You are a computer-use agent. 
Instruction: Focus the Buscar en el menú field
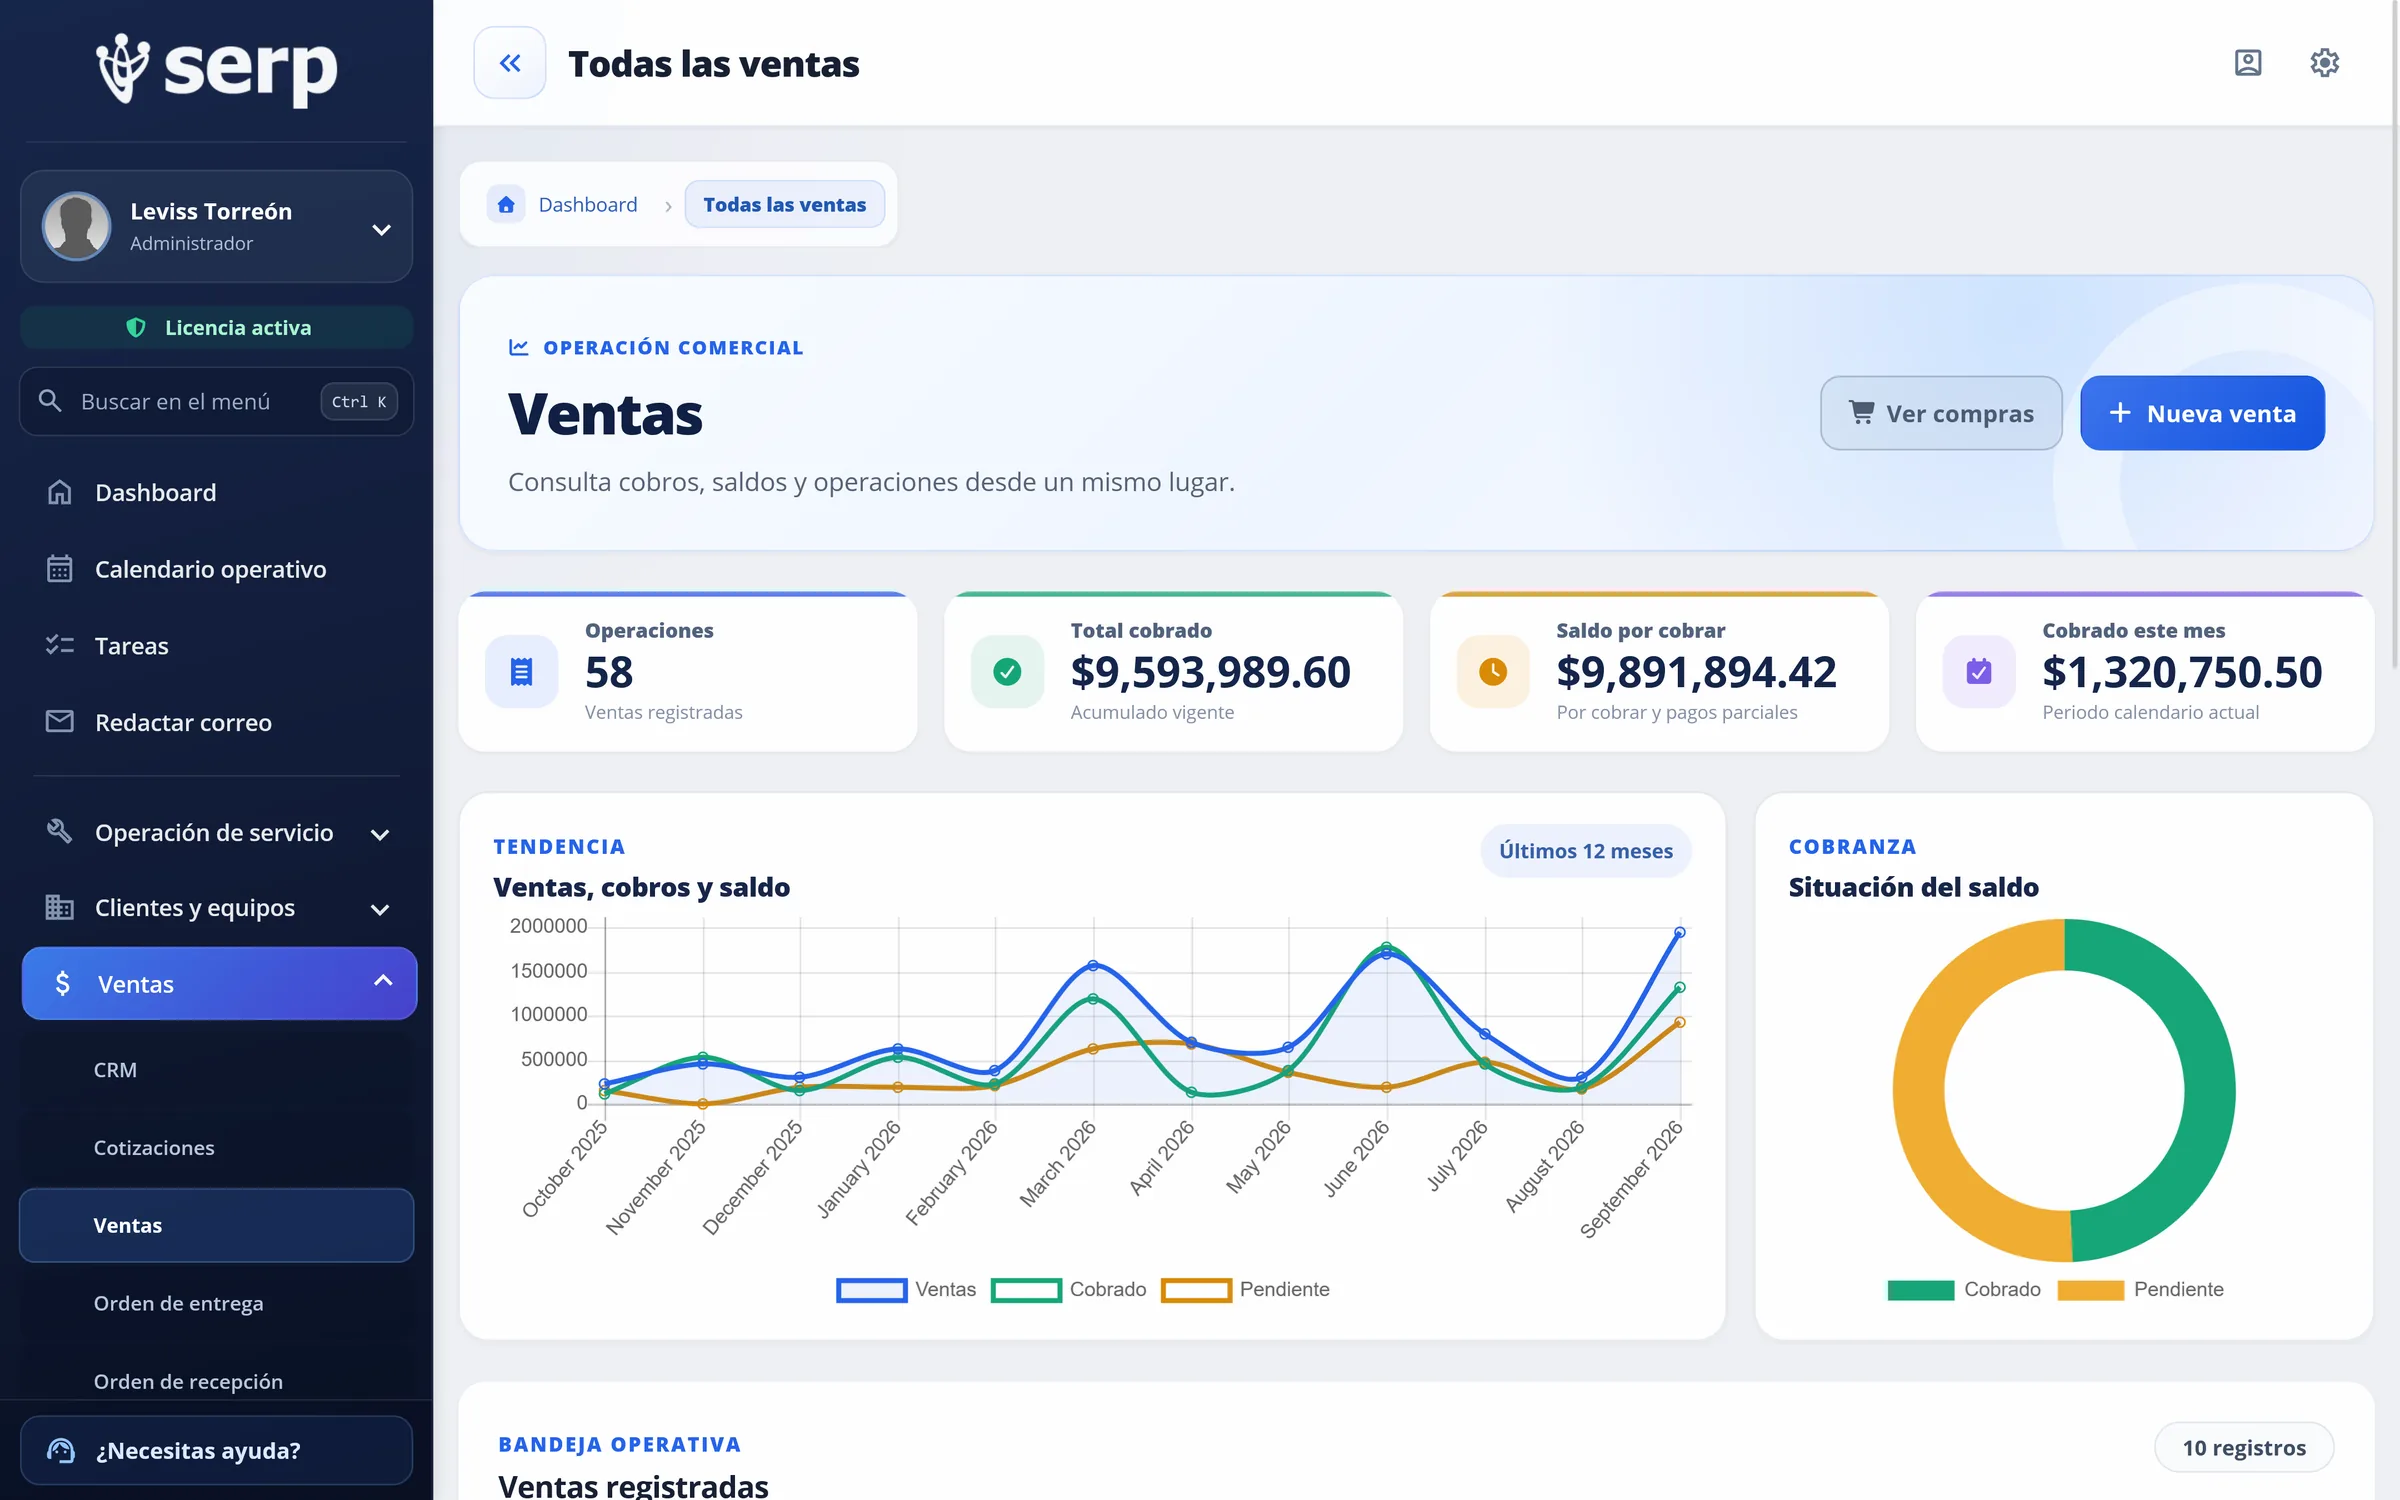tap(216, 401)
